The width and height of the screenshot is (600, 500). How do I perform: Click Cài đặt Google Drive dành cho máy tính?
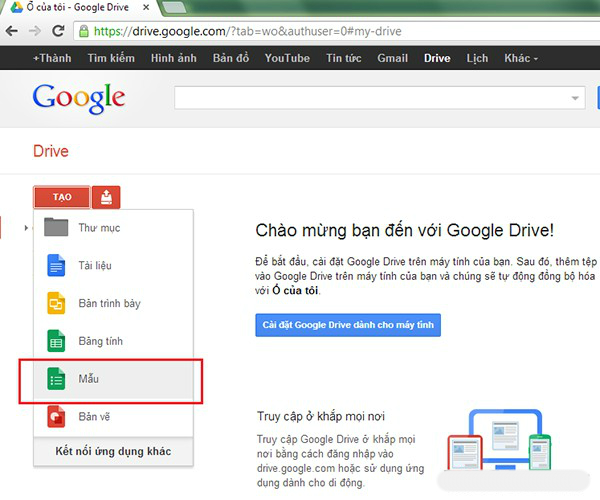pyautogui.click(x=348, y=325)
